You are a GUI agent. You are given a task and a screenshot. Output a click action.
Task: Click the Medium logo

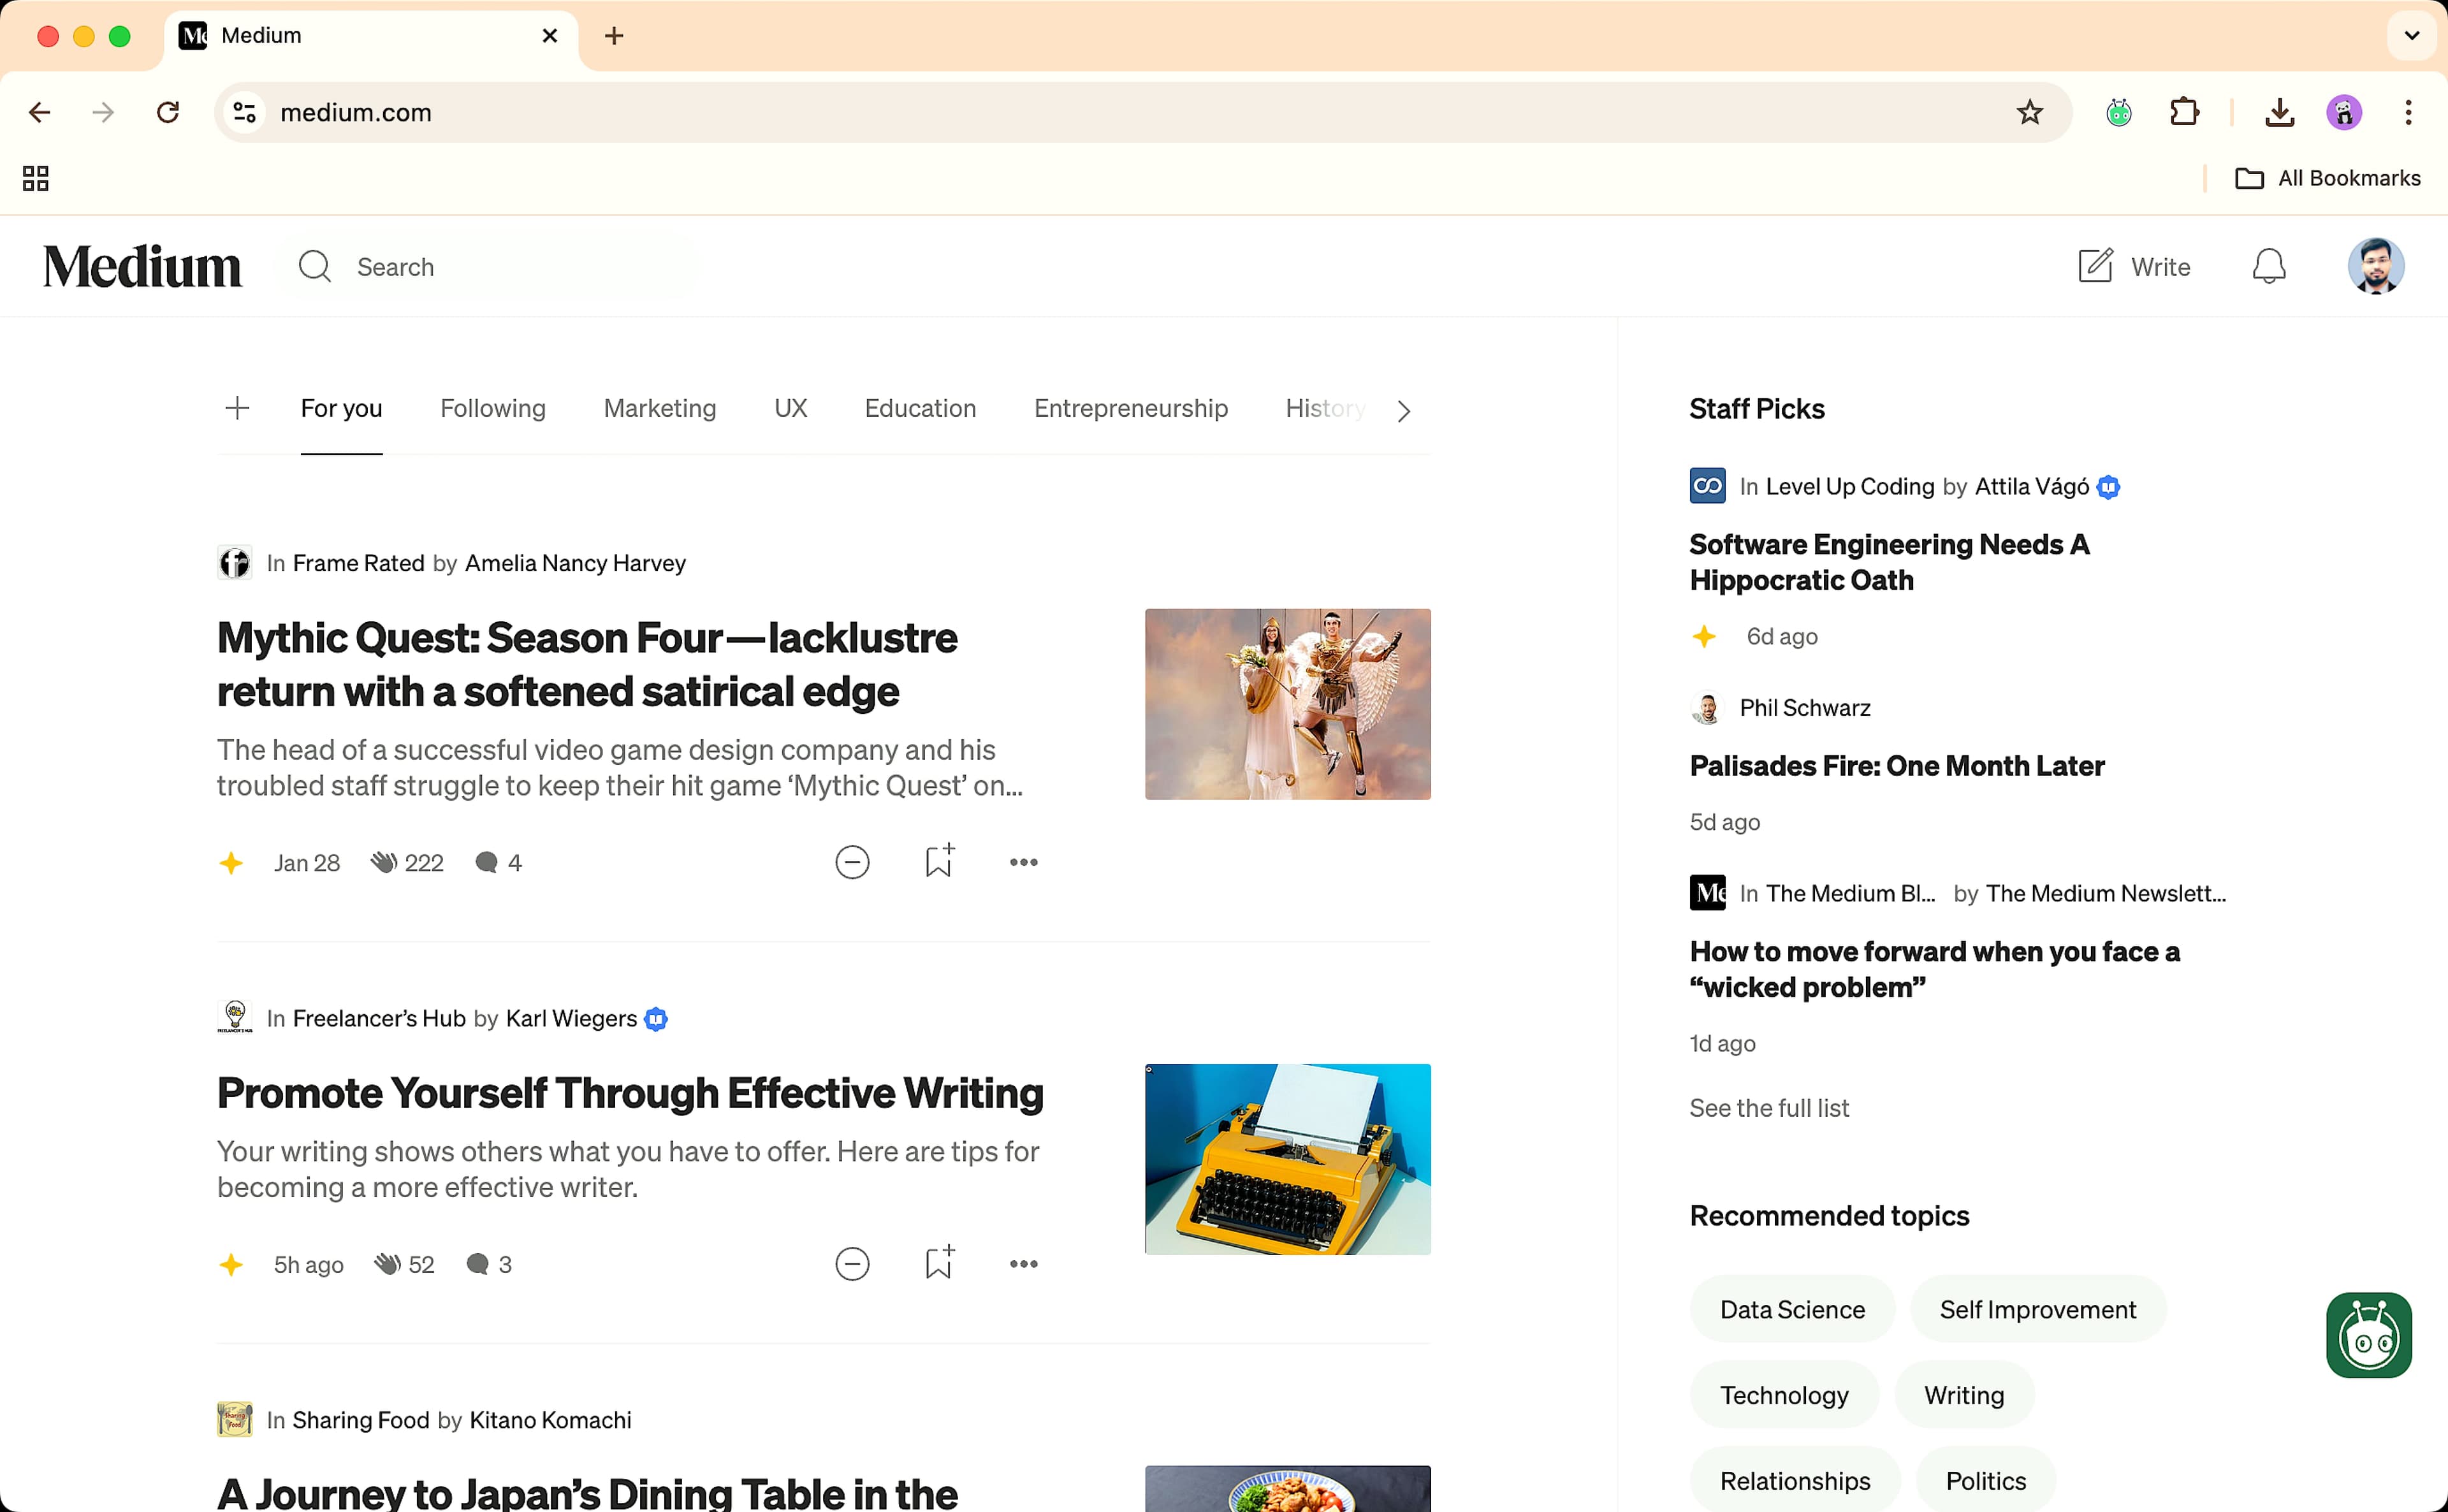[x=142, y=267]
